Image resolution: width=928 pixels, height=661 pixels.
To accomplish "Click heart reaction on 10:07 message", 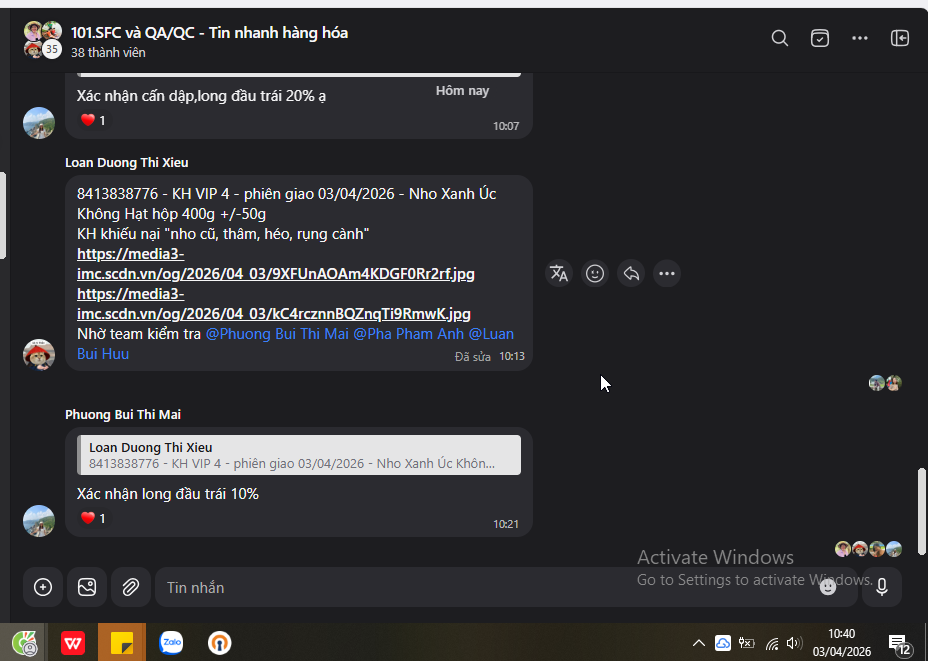I will point(93,121).
